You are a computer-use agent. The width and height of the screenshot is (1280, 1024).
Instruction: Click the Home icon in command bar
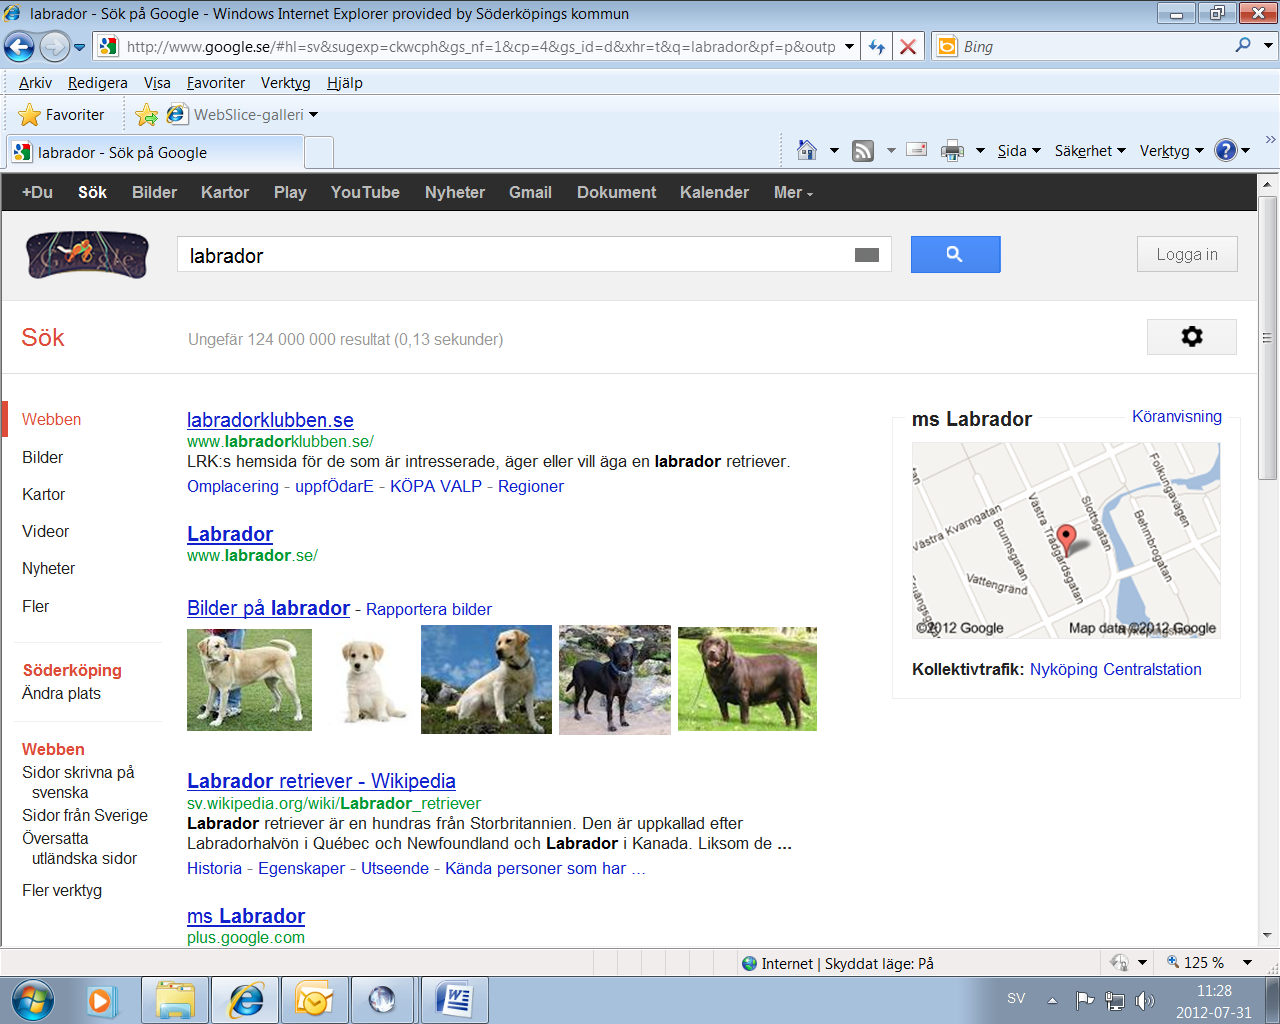pyautogui.click(x=807, y=150)
